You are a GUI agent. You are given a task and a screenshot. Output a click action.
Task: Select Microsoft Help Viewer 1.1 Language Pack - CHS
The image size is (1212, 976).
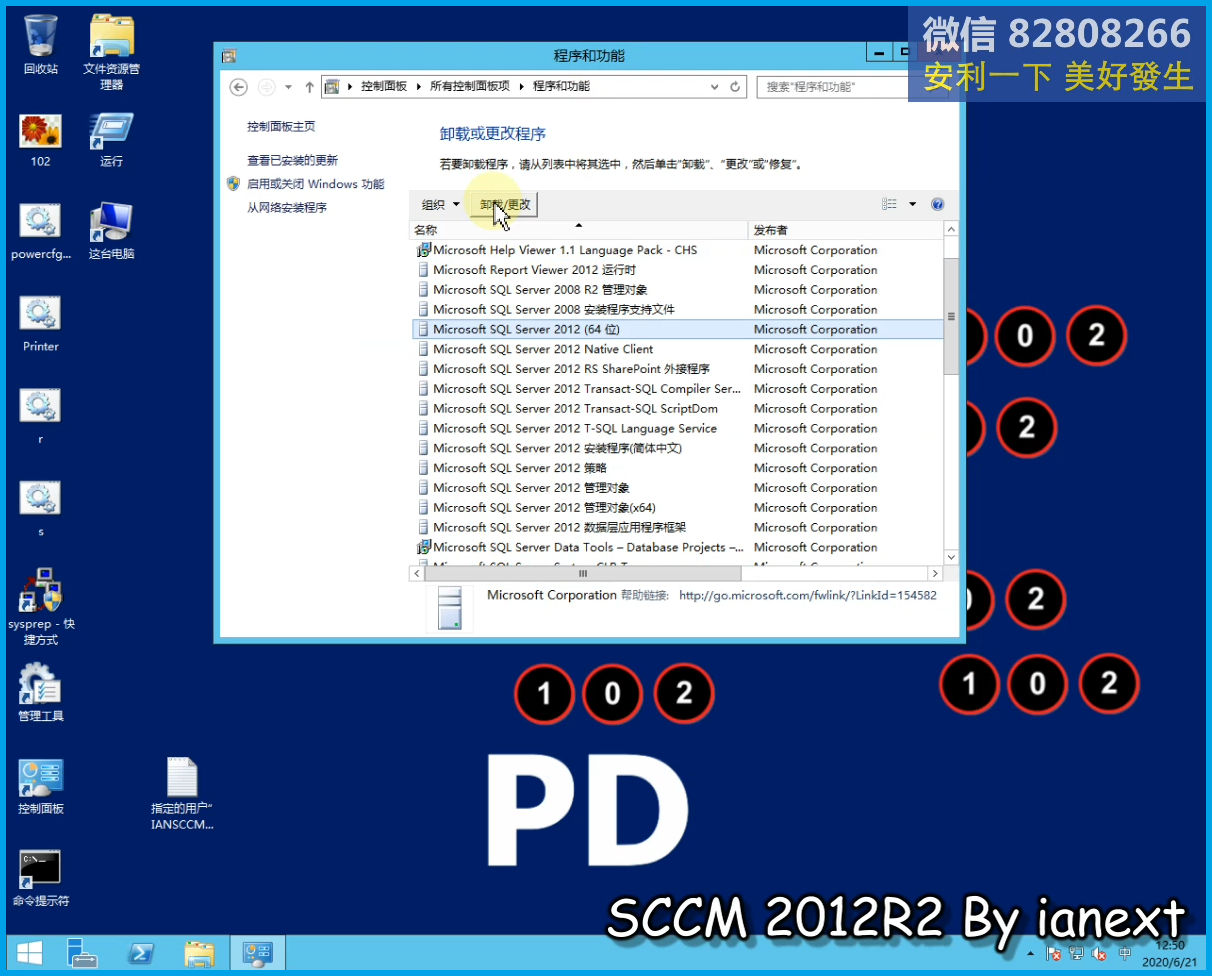(x=677, y=250)
